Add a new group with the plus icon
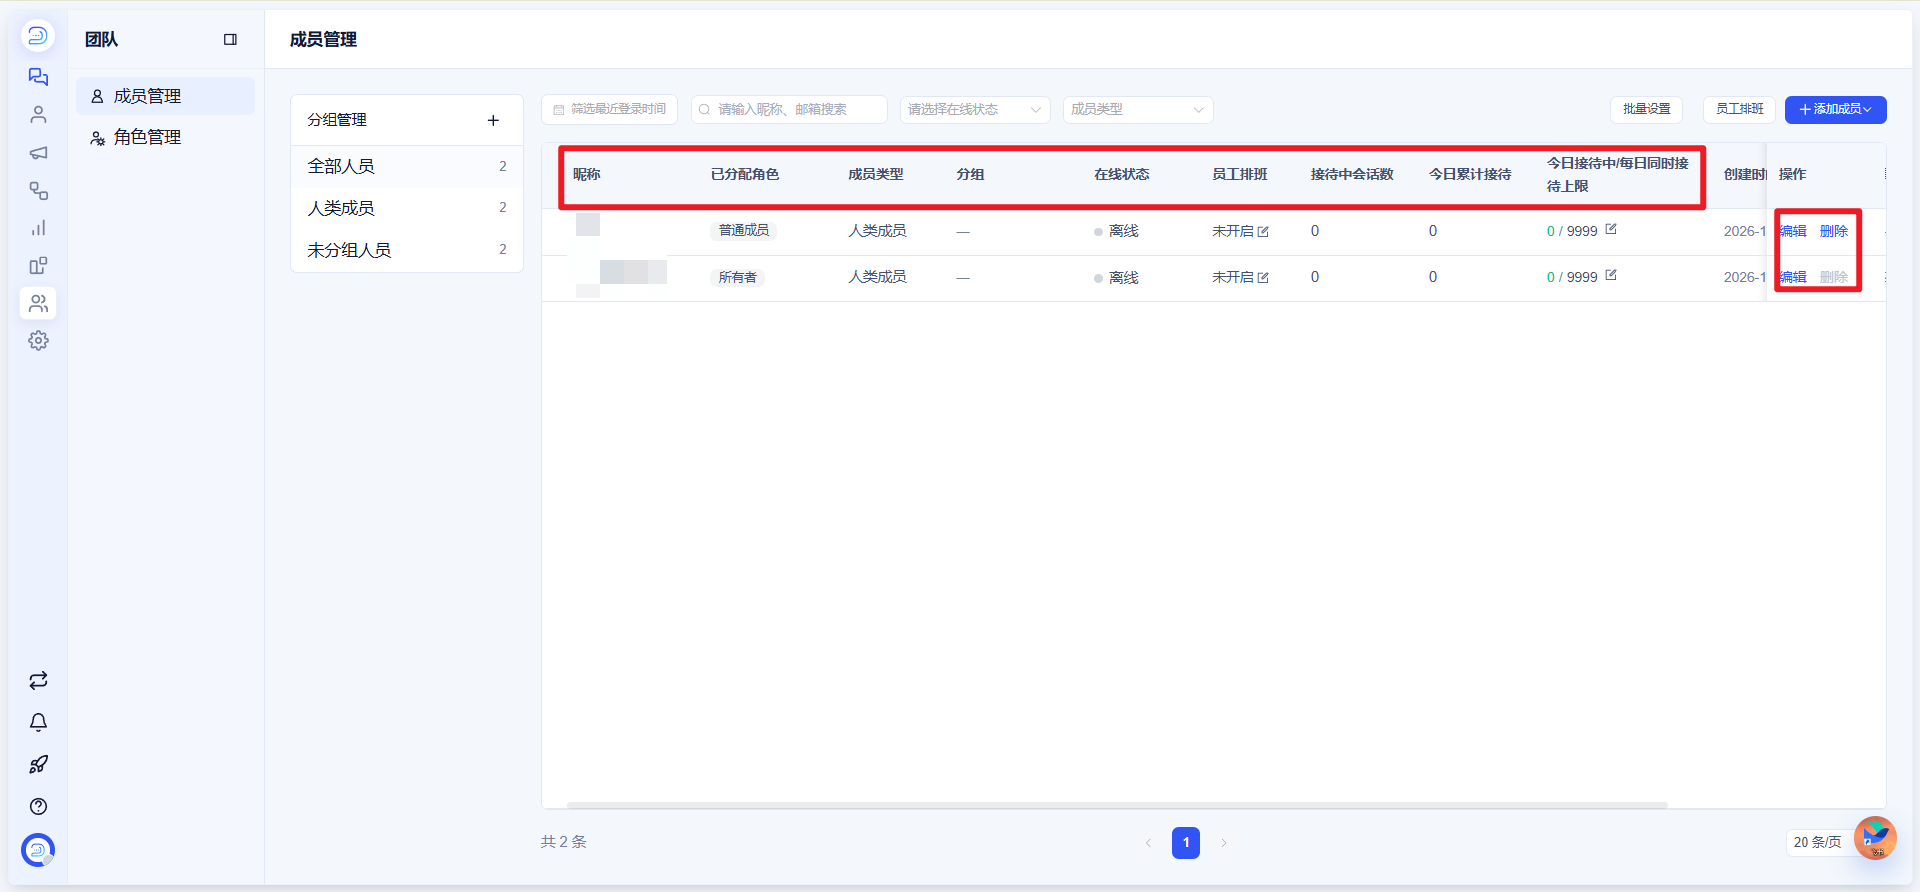The height and width of the screenshot is (892, 1920). pos(493,120)
